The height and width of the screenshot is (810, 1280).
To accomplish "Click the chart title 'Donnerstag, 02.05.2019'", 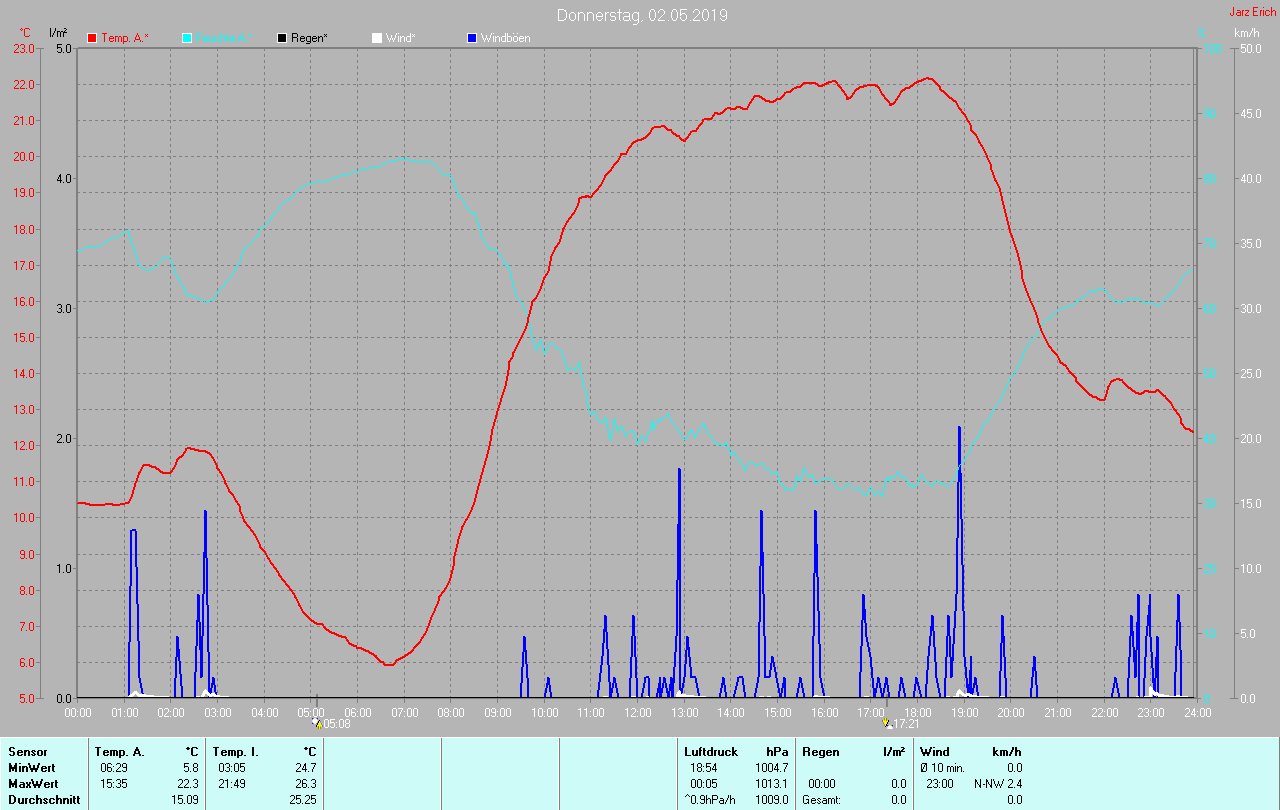I will tap(642, 15).
